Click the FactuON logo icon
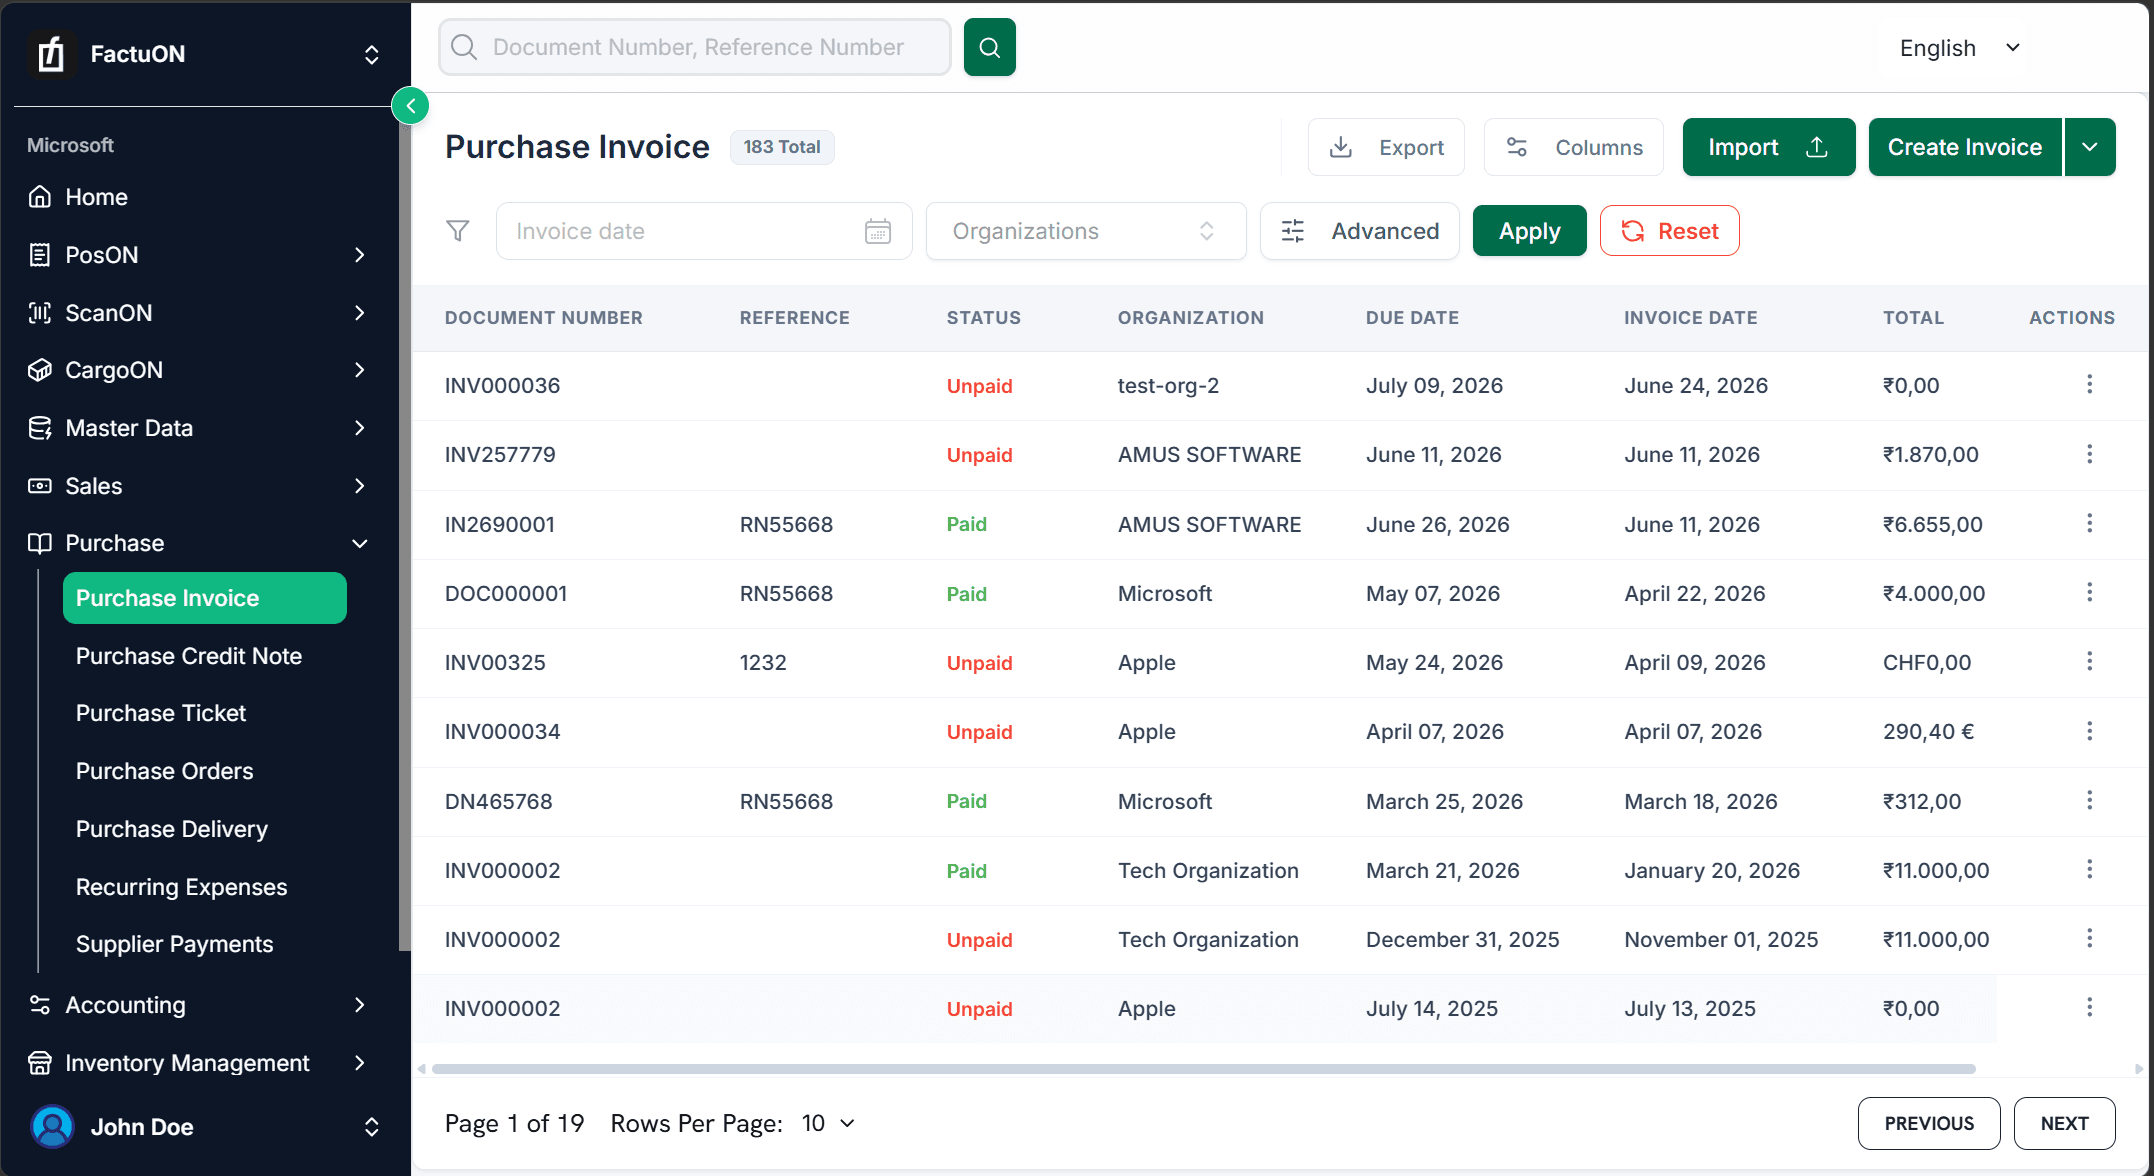The height and width of the screenshot is (1176, 2154). (x=51, y=54)
